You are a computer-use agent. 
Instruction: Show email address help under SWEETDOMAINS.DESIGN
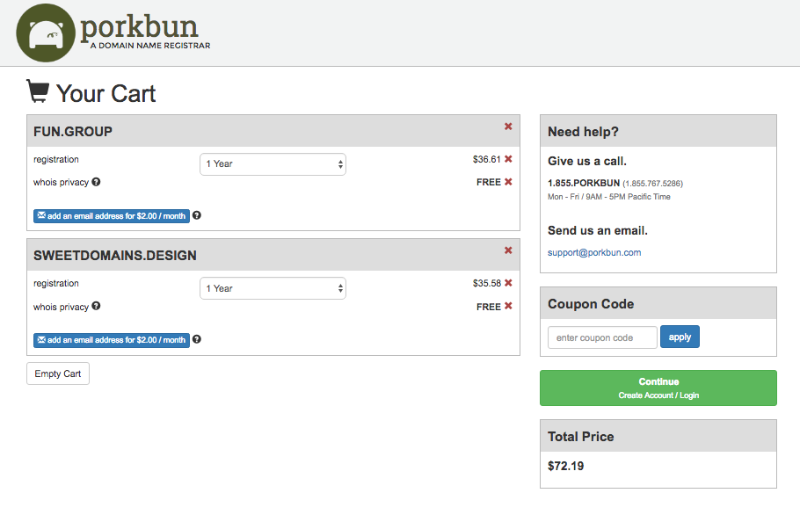(197, 339)
